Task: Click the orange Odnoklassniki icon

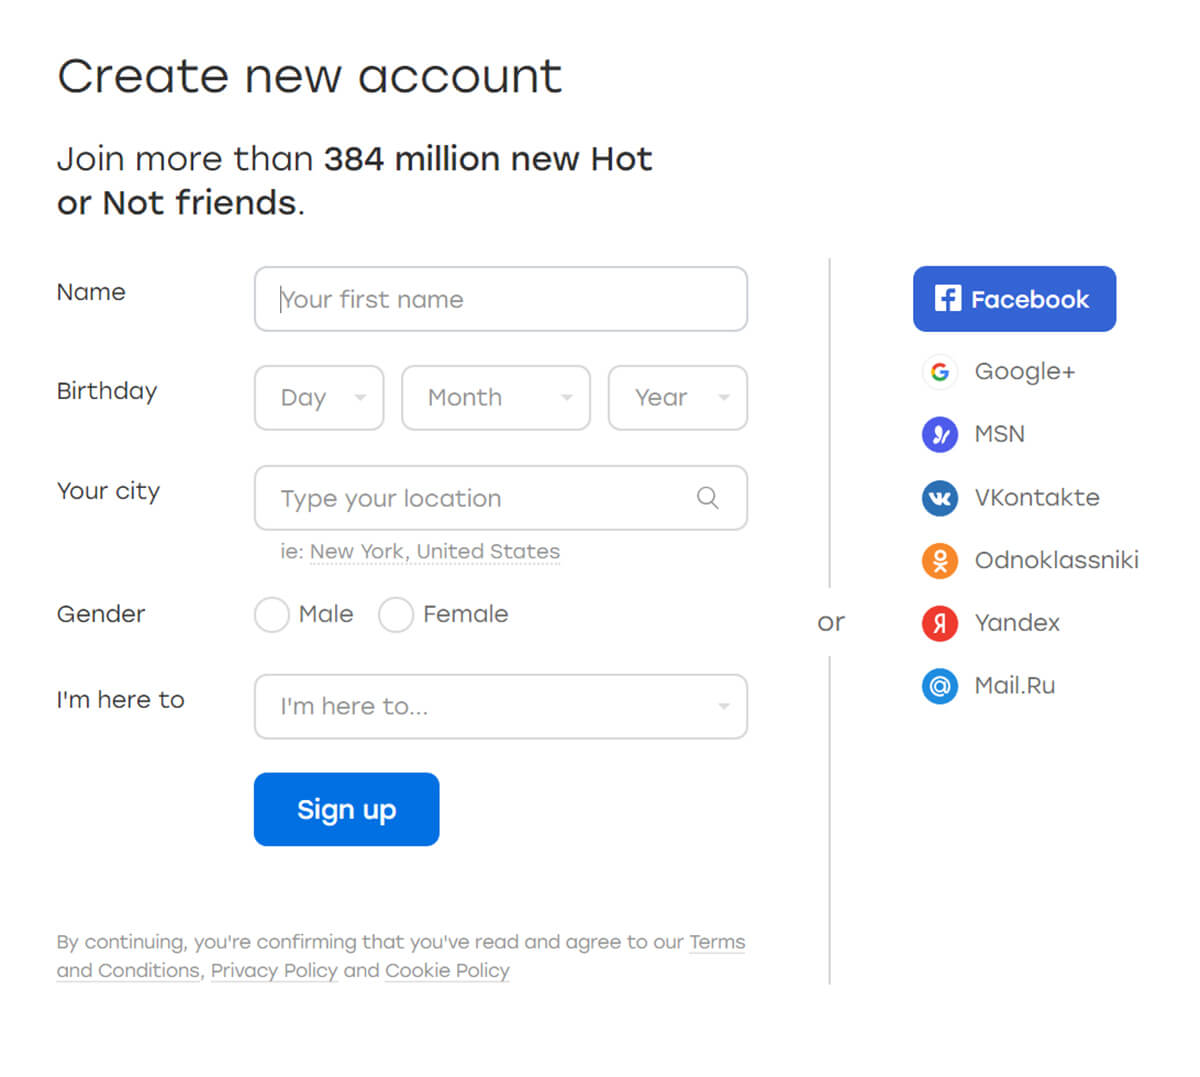Action: [940, 561]
